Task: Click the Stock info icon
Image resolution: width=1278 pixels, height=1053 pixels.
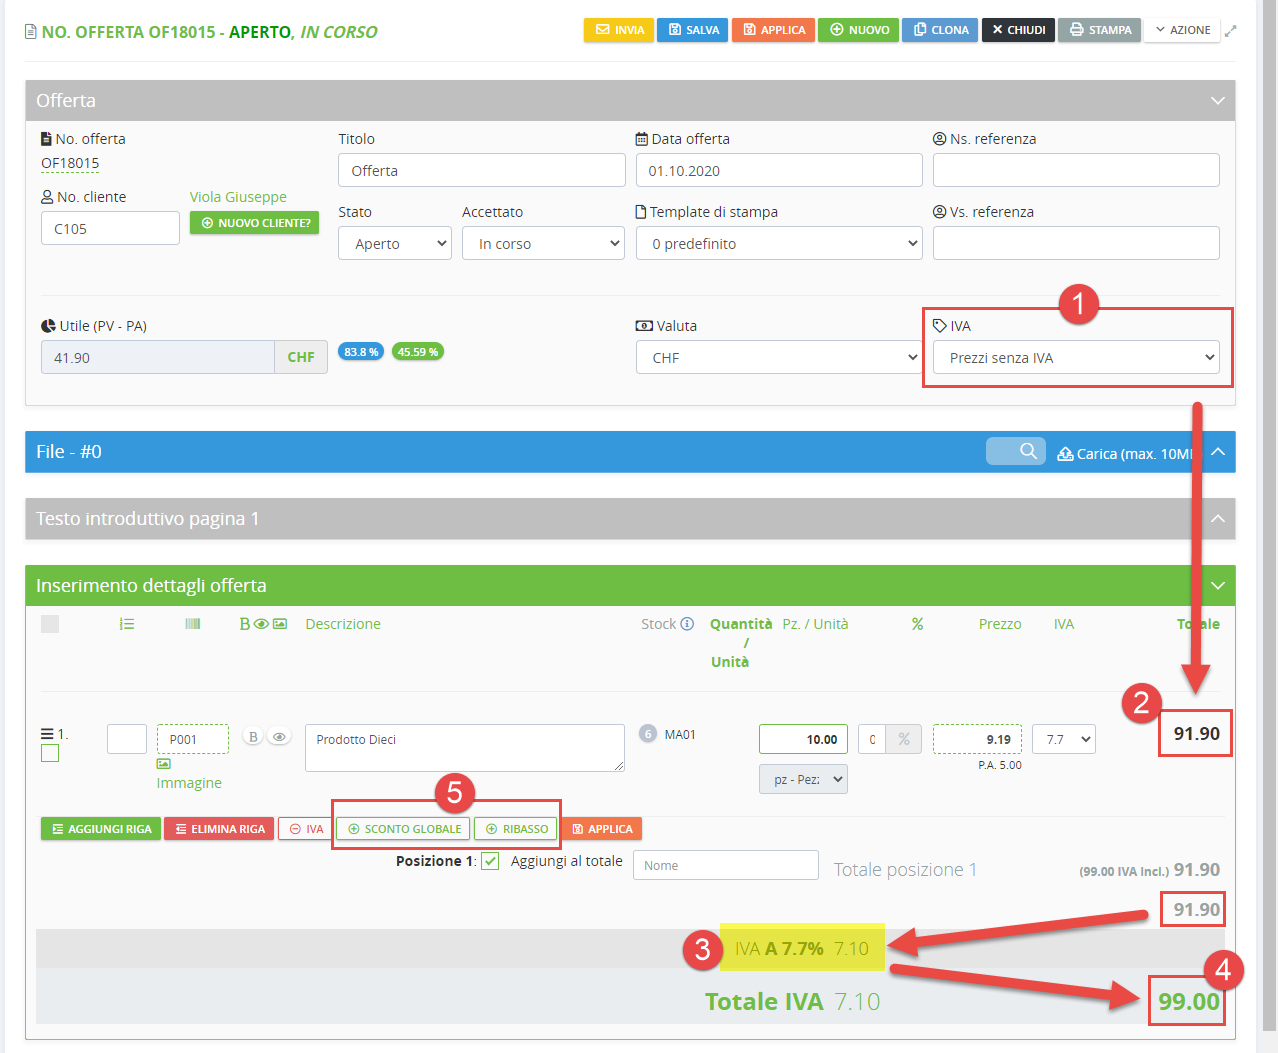Action: [687, 624]
